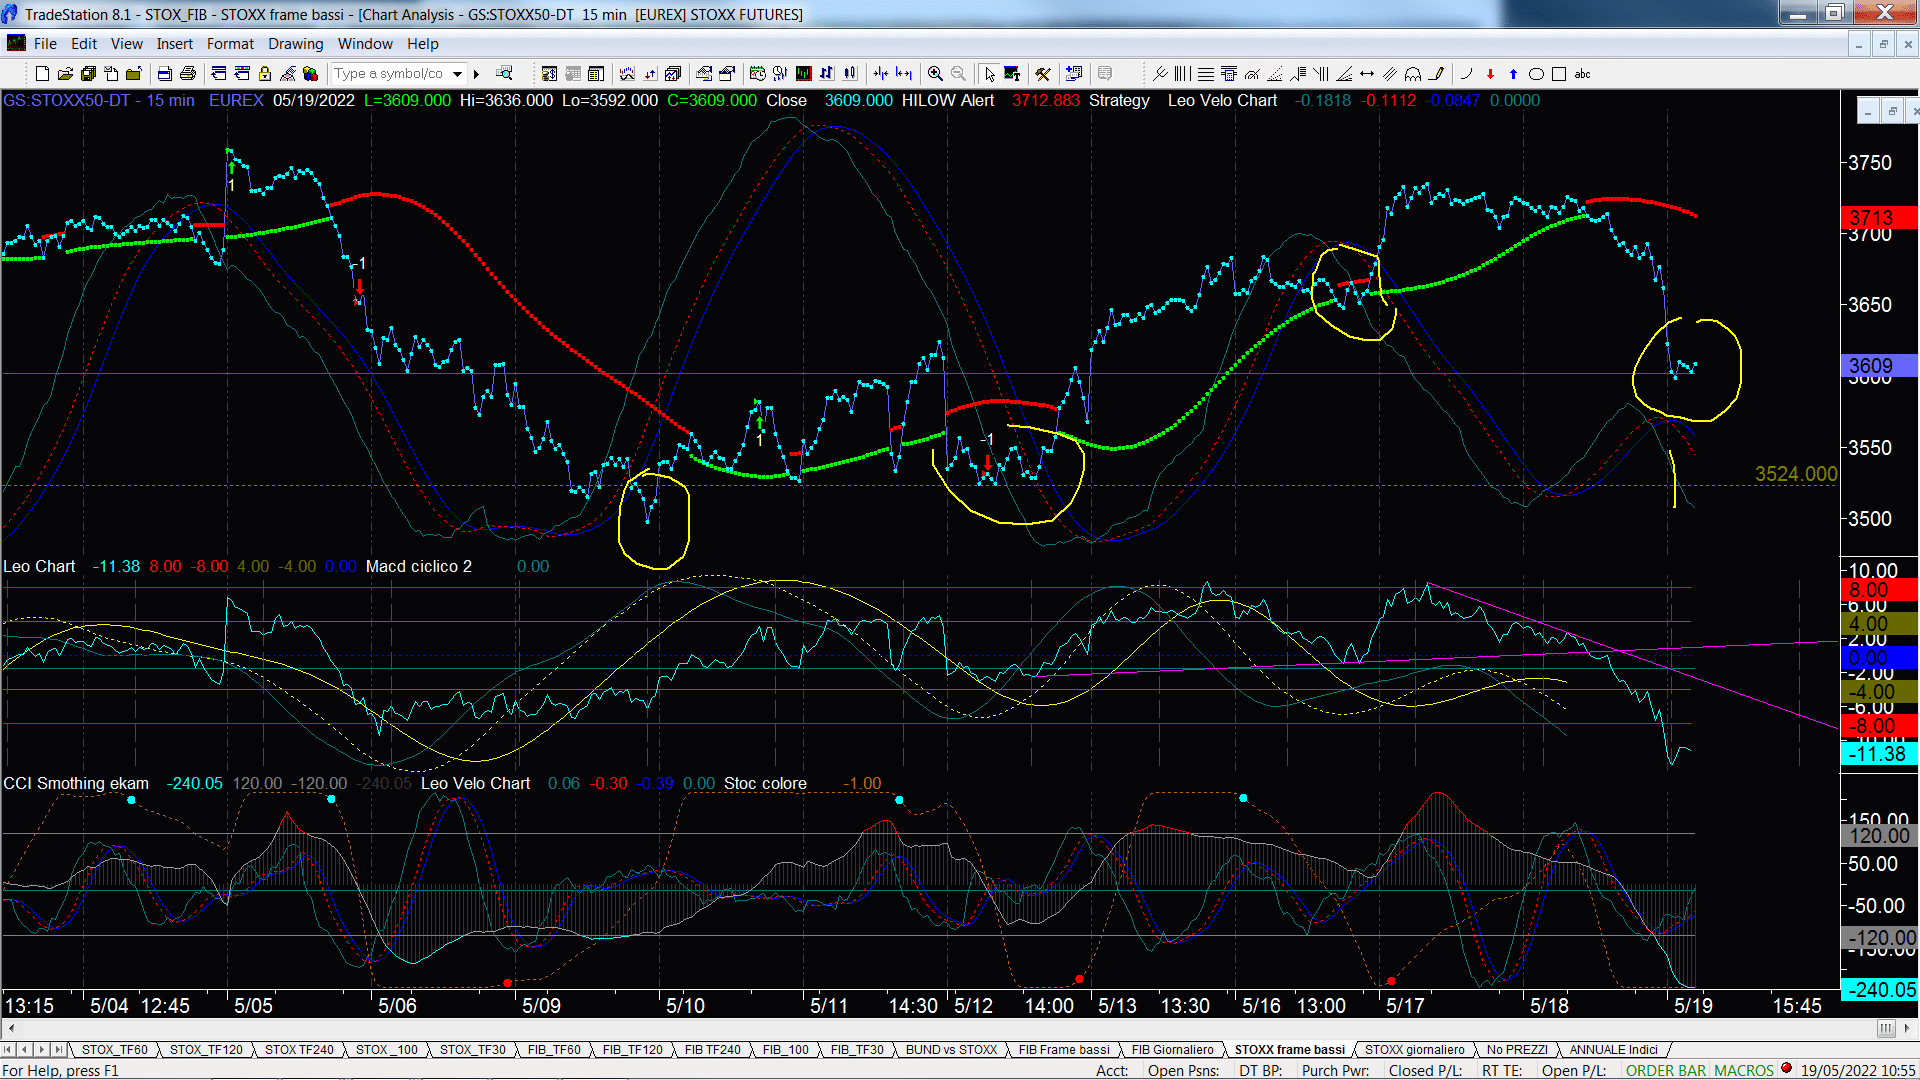The height and width of the screenshot is (1080, 1920).
Task: Click the Zoom In magnifier
Action: 935,74
